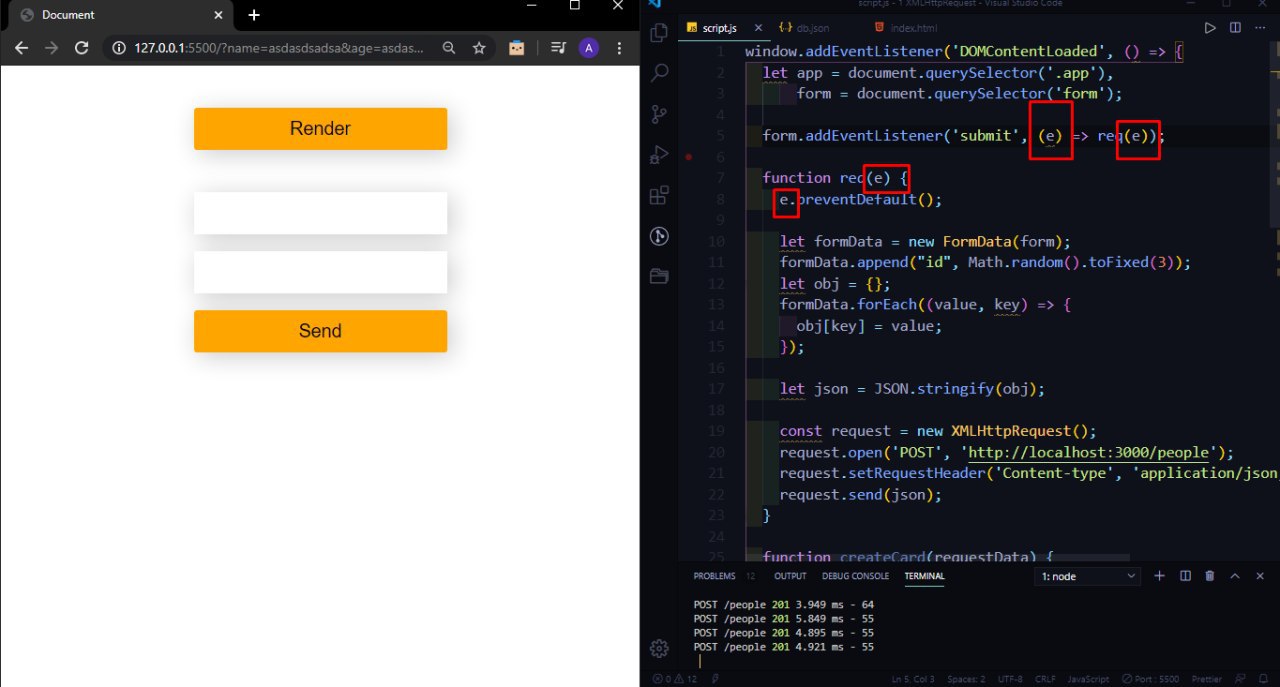Switch to the OUTPUT panel tab
The width and height of the screenshot is (1280, 687).
[790, 576]
